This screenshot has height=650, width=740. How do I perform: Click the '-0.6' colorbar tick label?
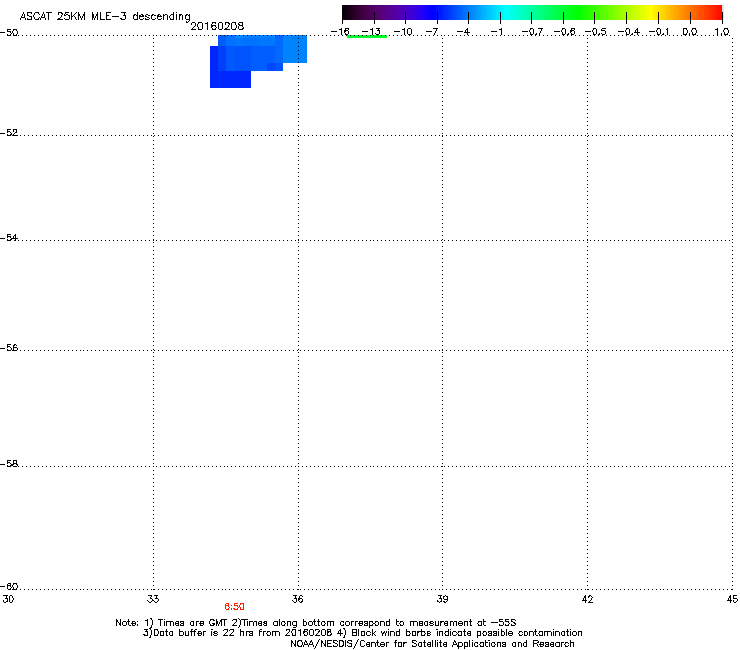pos(564,32)
